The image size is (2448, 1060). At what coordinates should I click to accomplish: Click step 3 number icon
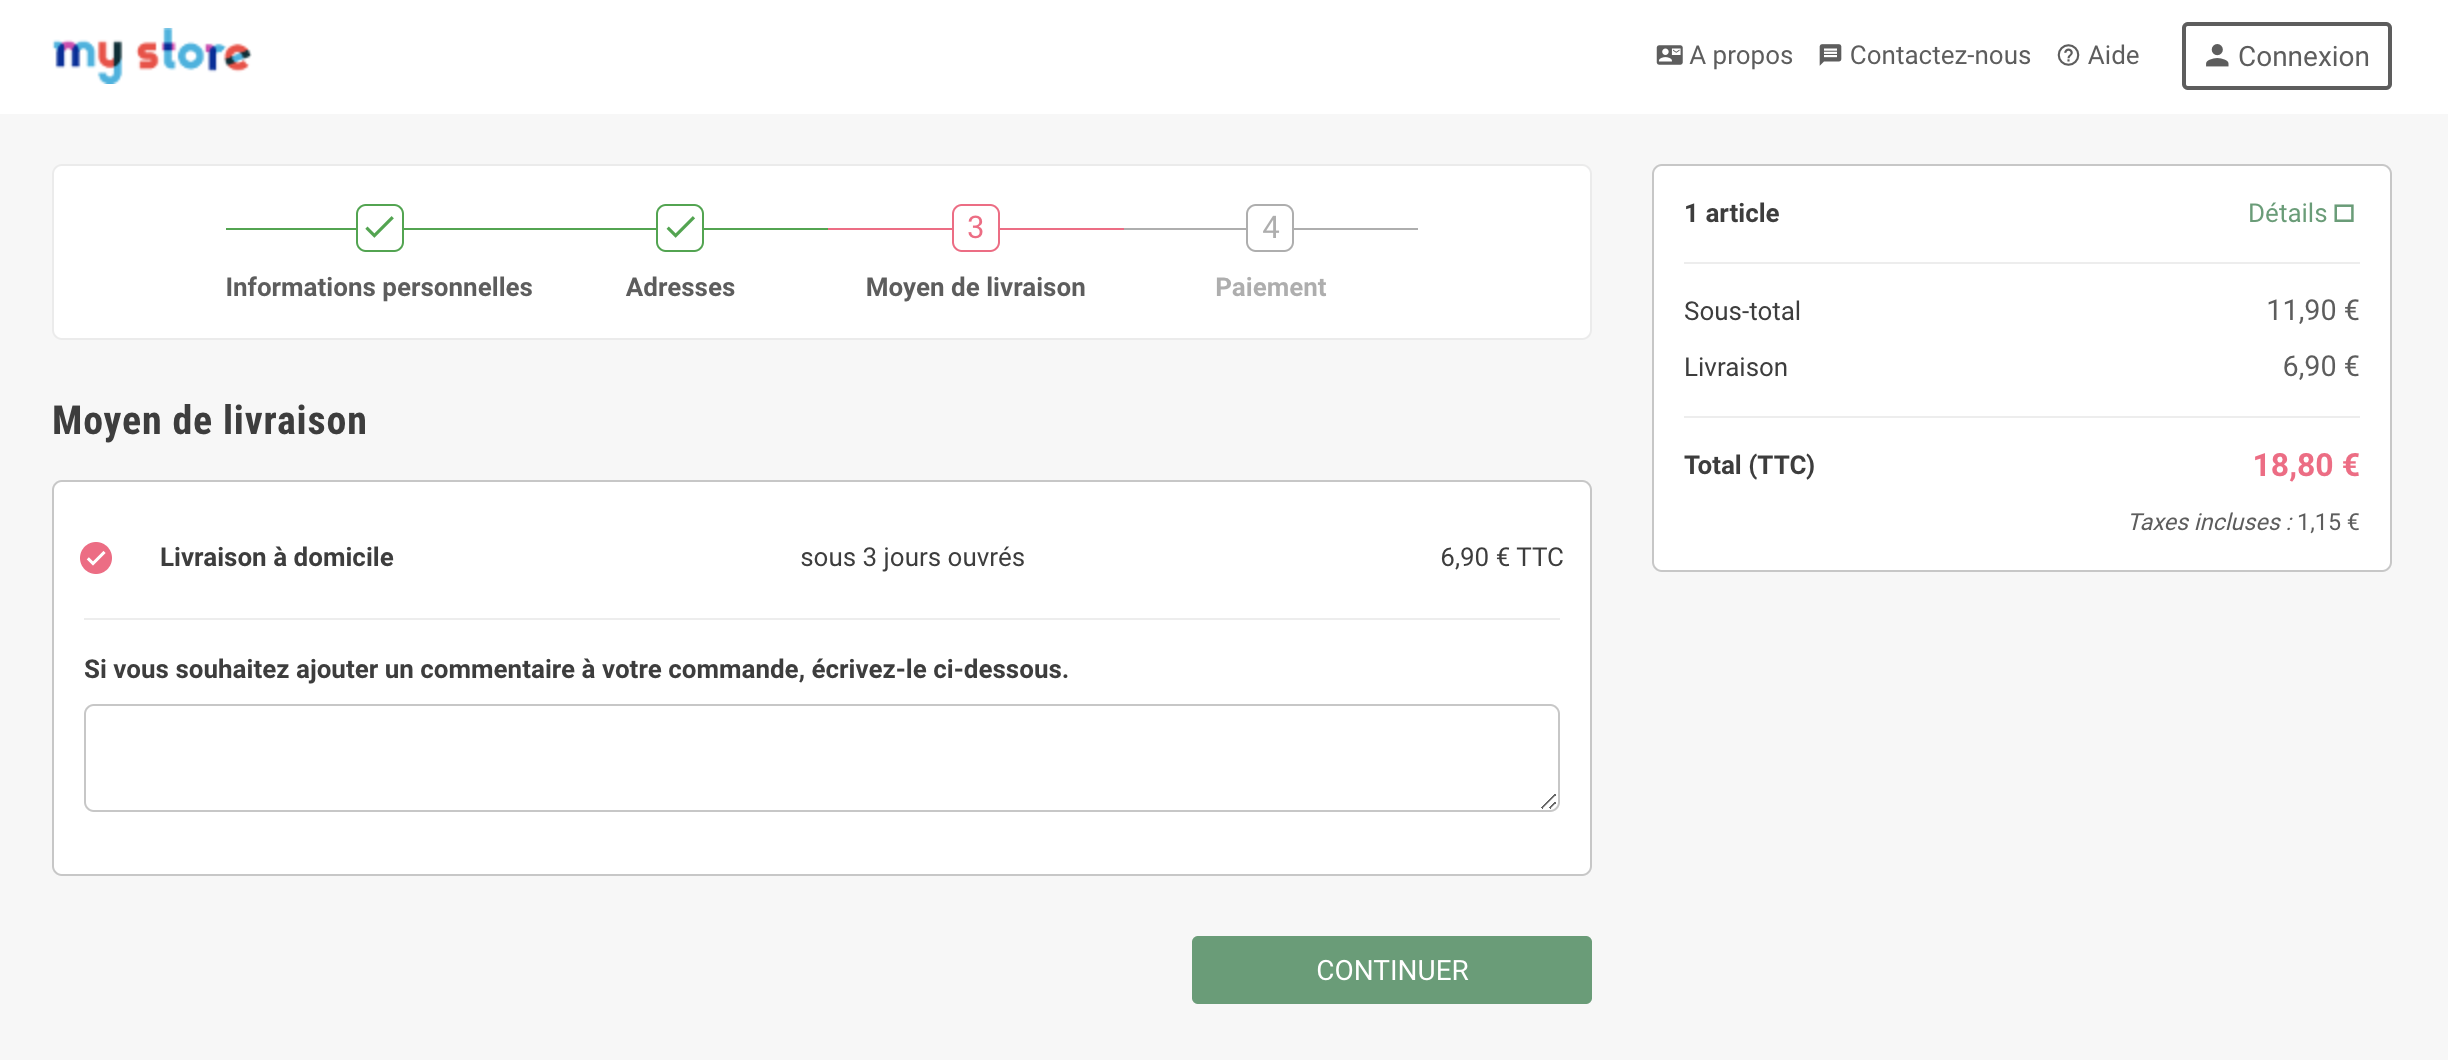click(976, 228)
